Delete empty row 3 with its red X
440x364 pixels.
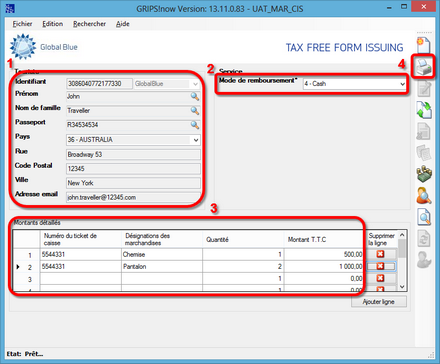coord(380,278)
